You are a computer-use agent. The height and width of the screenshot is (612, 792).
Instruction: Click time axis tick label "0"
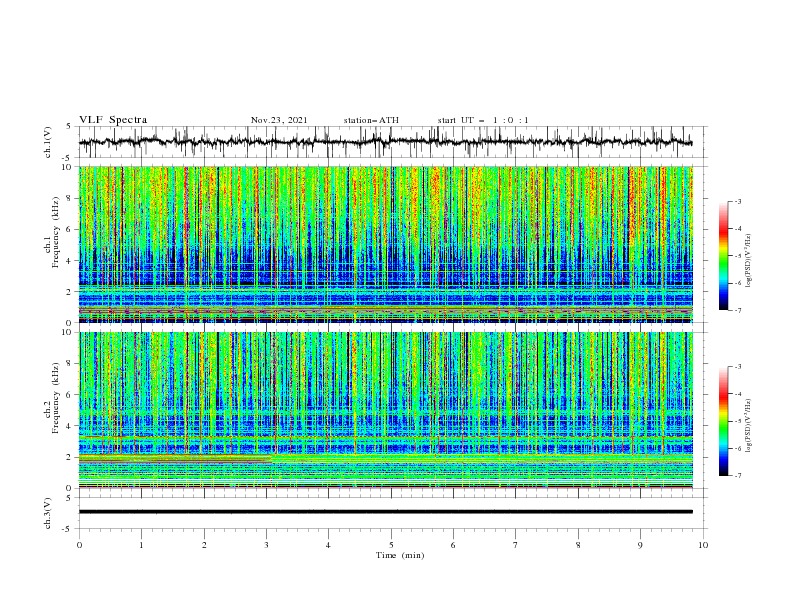pyautogui.click(x=79, y=545)
